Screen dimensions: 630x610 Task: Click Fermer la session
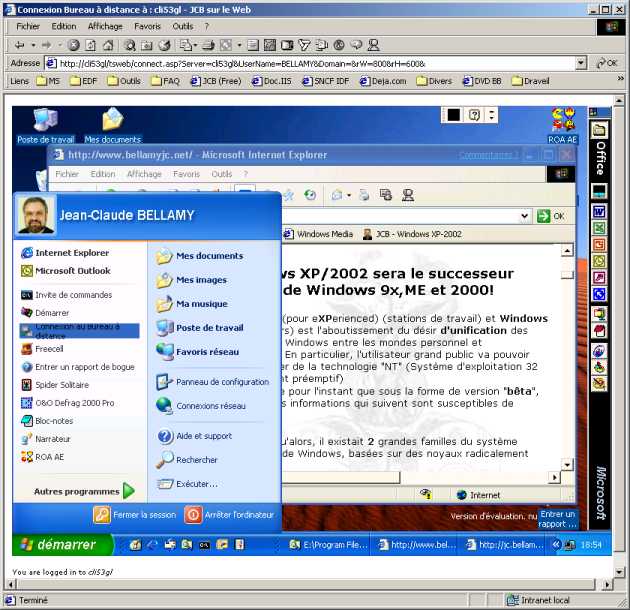[135, 515]
